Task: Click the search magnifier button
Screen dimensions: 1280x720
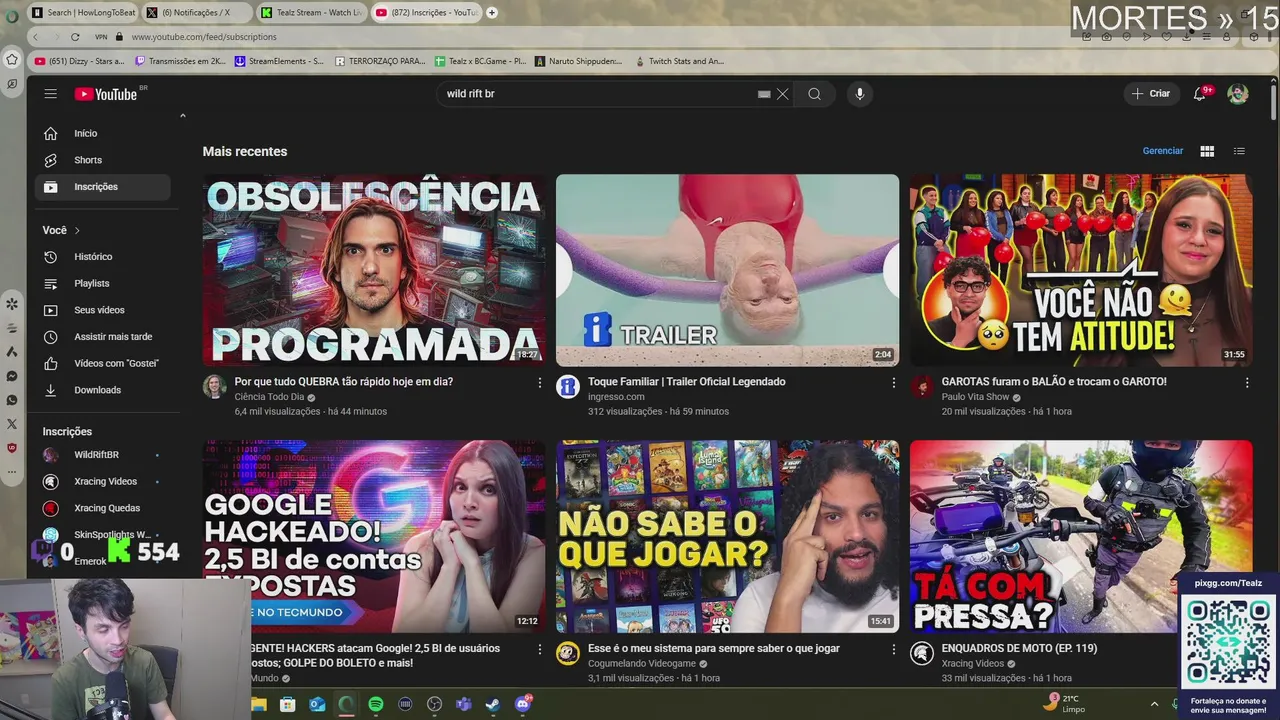Action: pos(814,94)
